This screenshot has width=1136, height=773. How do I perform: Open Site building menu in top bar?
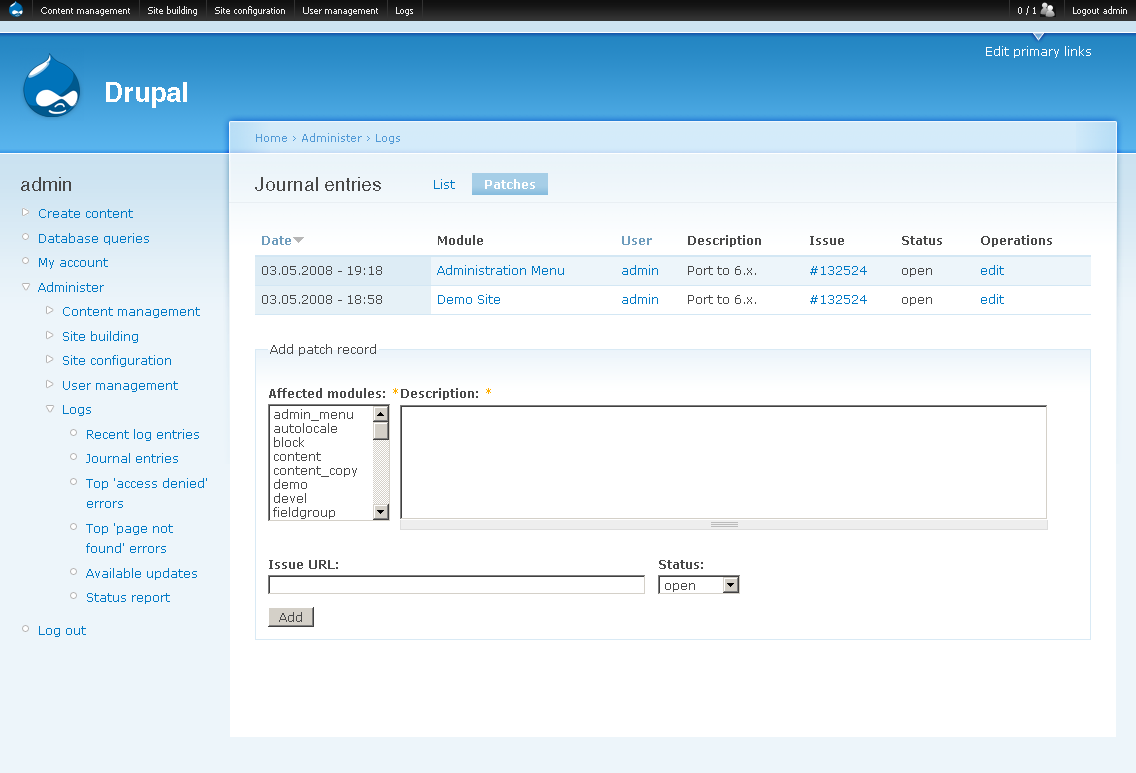tap(172, 11)
